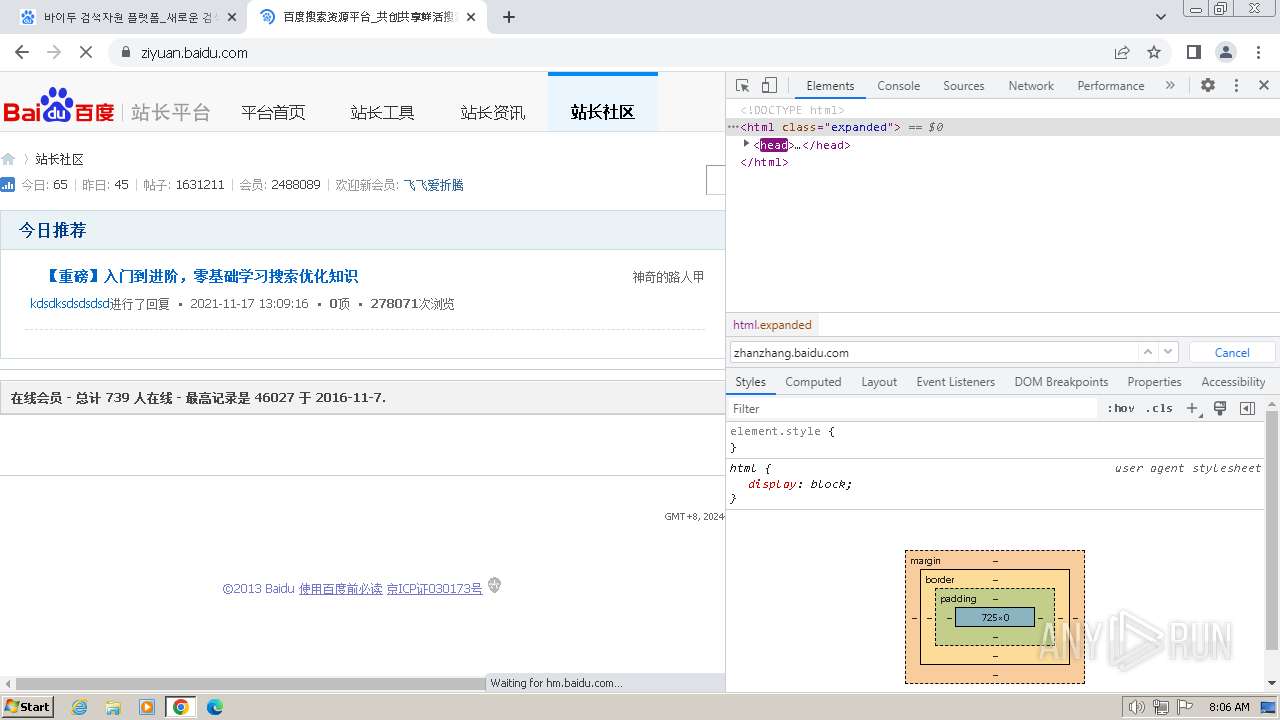
Task: Show more DevTools tabs chevron
Action: point(1170,86)
